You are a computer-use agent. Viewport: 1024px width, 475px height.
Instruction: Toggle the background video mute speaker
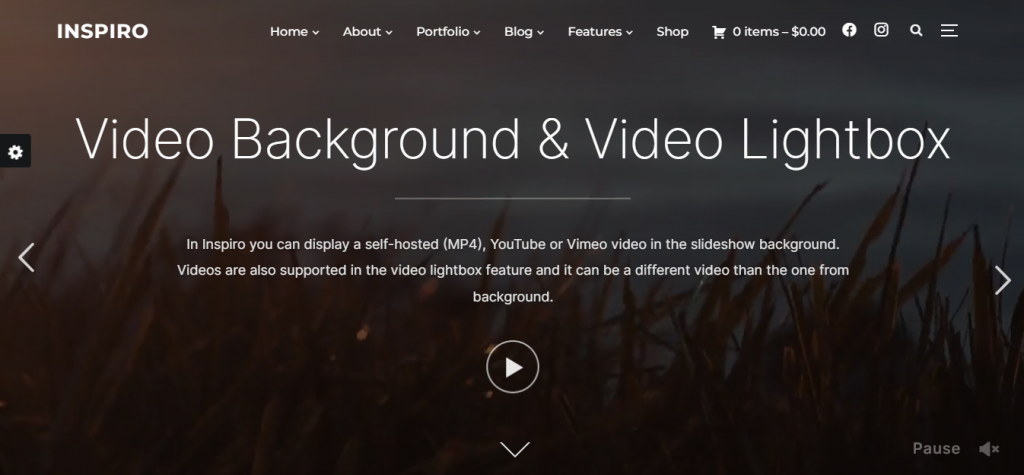(988, 449)
